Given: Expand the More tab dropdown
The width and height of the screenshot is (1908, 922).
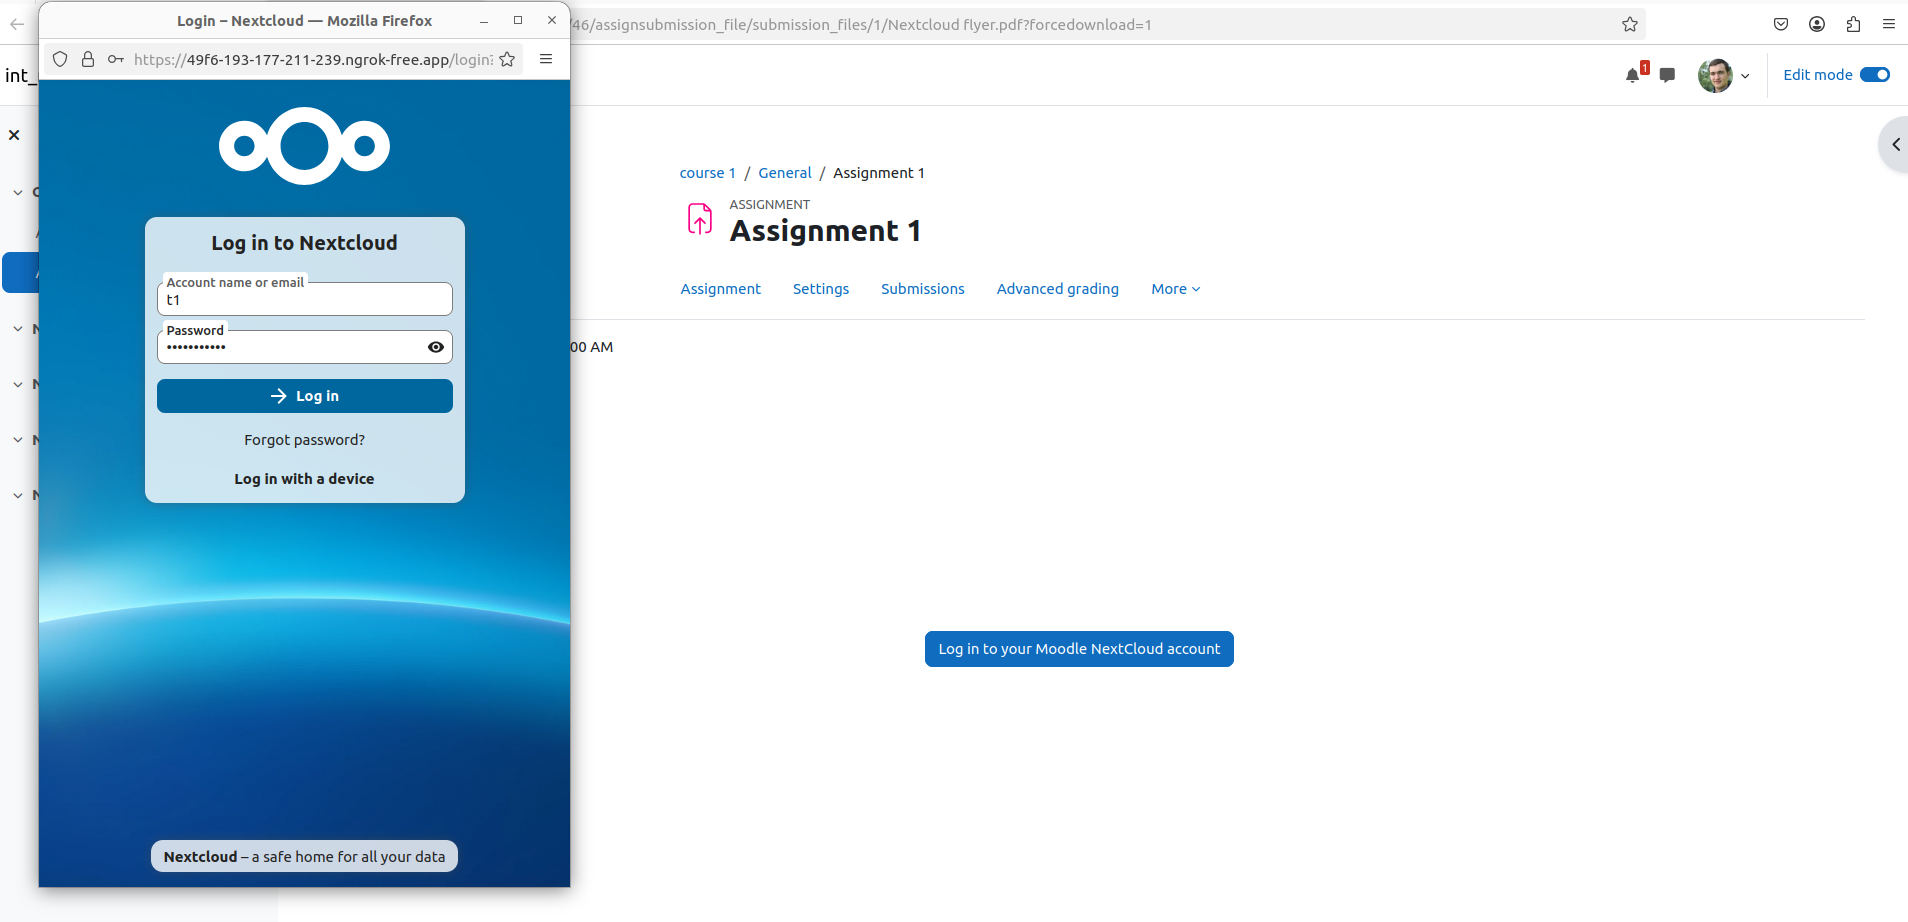Looking at the screenshot, I should (x=1175, y=289).
